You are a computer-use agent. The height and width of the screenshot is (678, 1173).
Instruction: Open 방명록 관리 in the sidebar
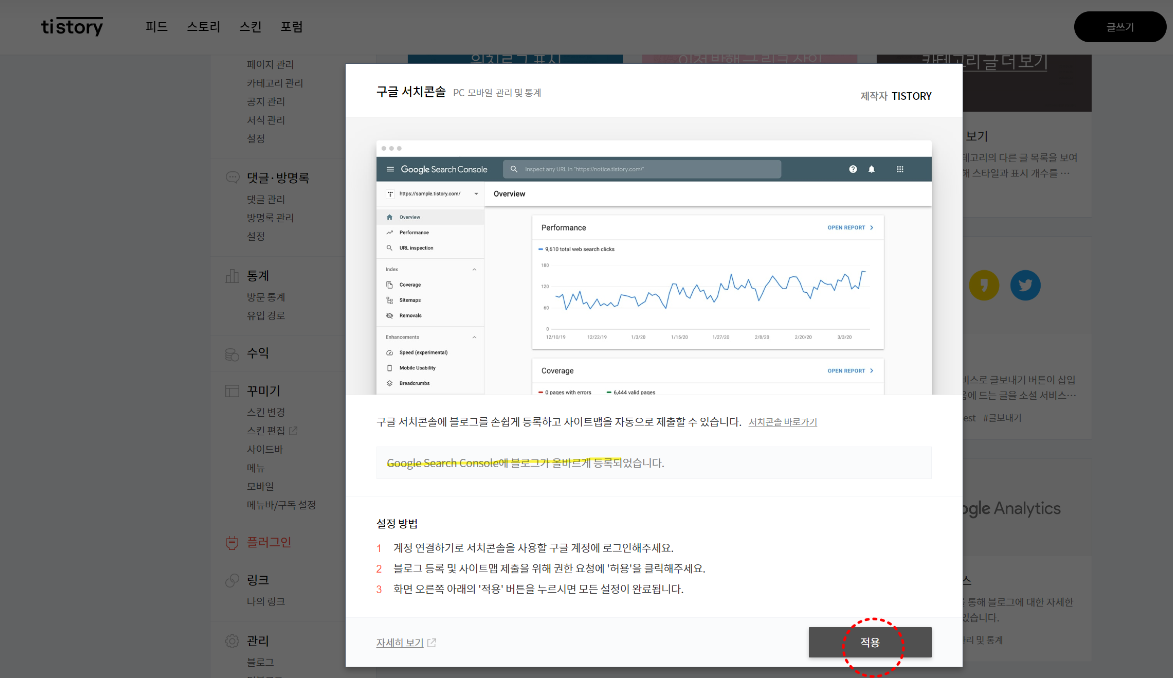coord(270,218)
